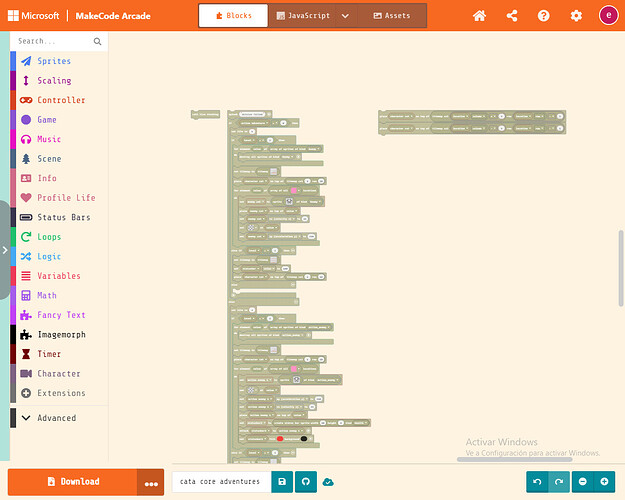
Task: Expand the Advanced categories section
Action: click(59, 418)
